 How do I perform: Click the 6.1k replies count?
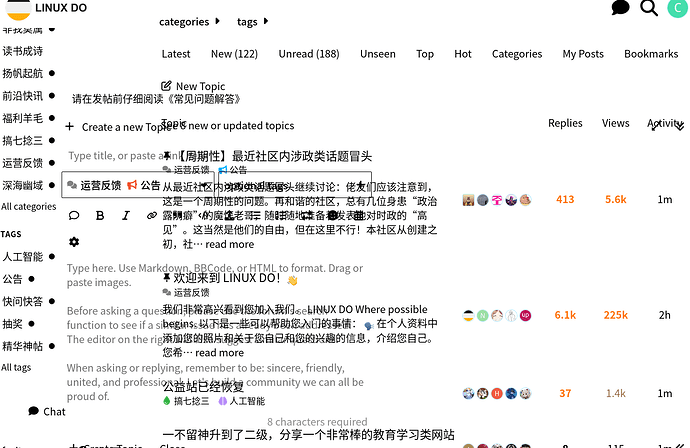pyautogui.click(x=565, y=315)
